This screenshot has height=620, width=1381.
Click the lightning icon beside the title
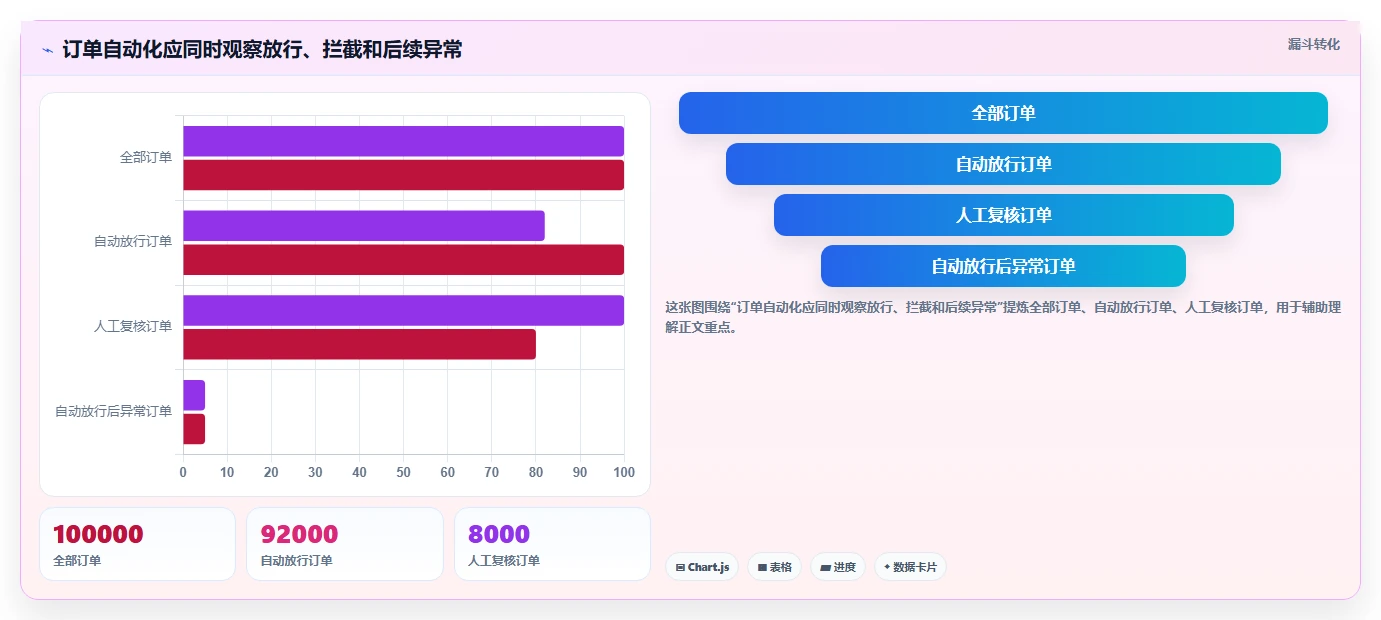47,50
